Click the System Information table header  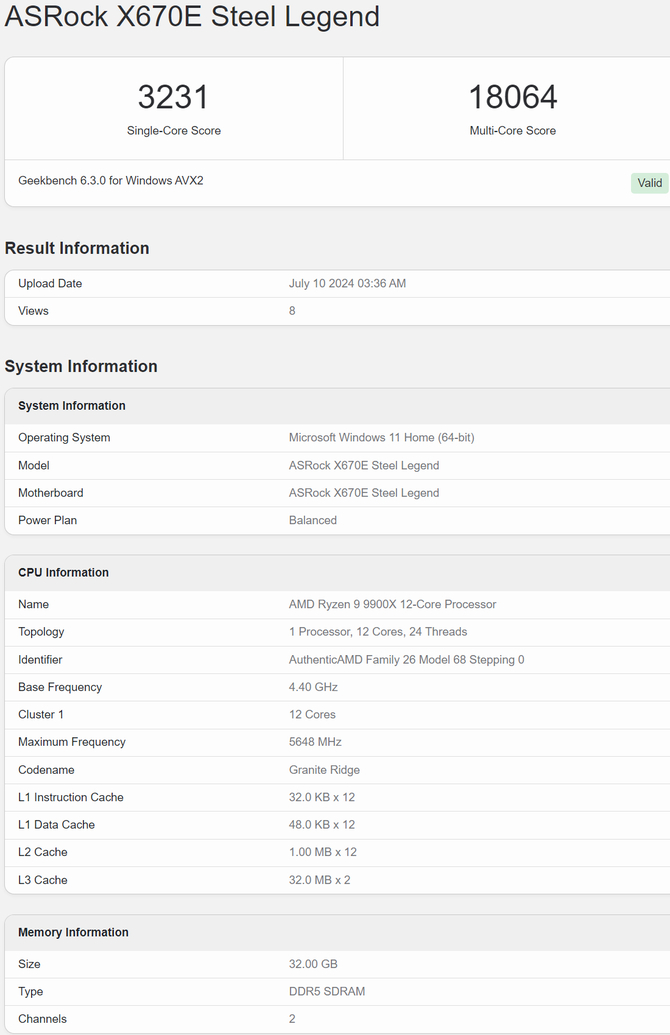coord(72,406)
